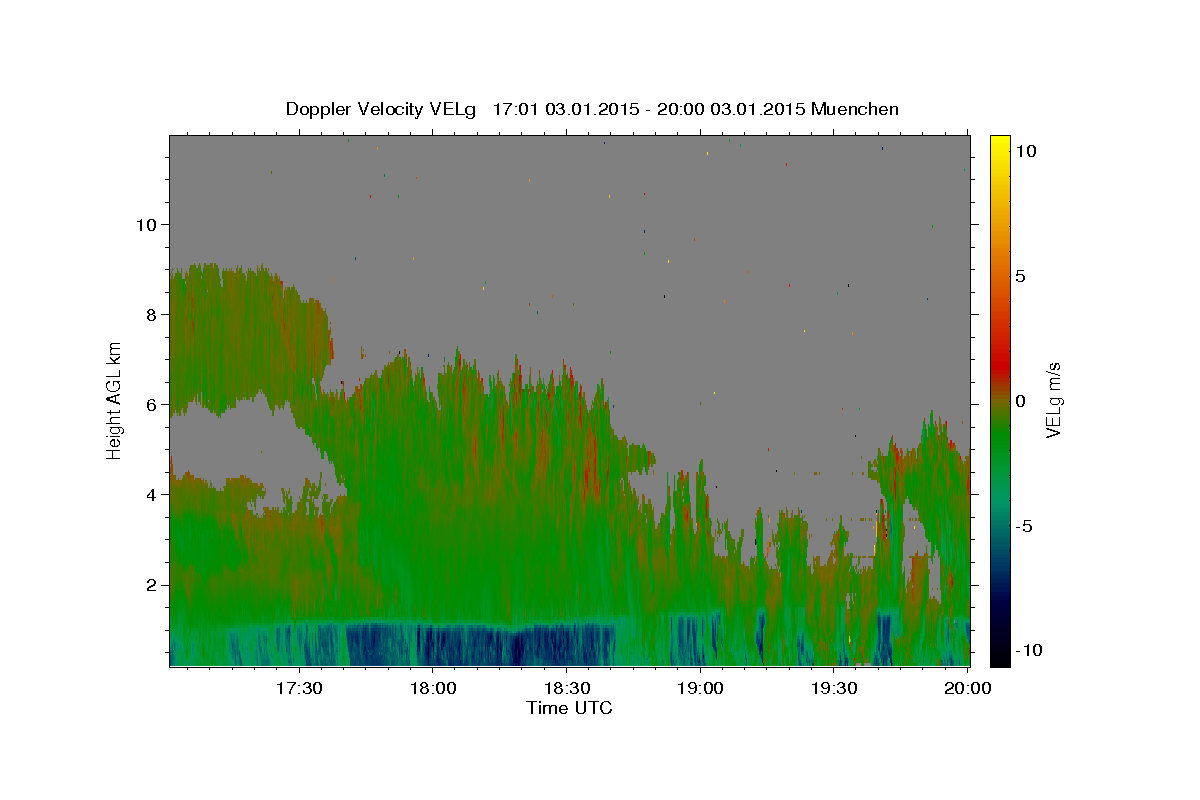Click the colorbar value 5 label
Viewport: 1200px width, 800px height.
(x=1023, y=276)
